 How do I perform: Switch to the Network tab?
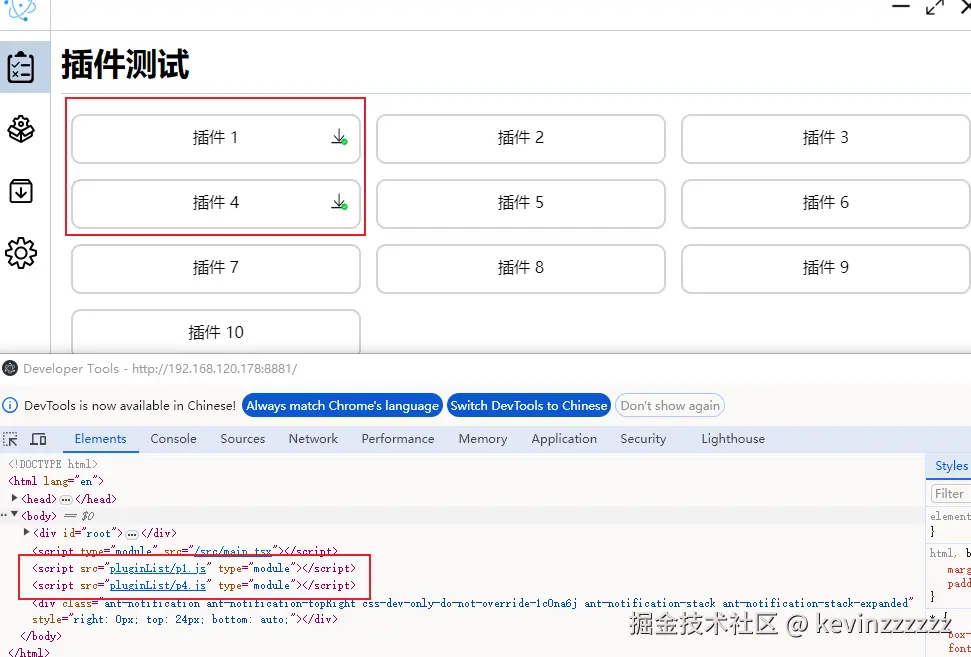313,439
